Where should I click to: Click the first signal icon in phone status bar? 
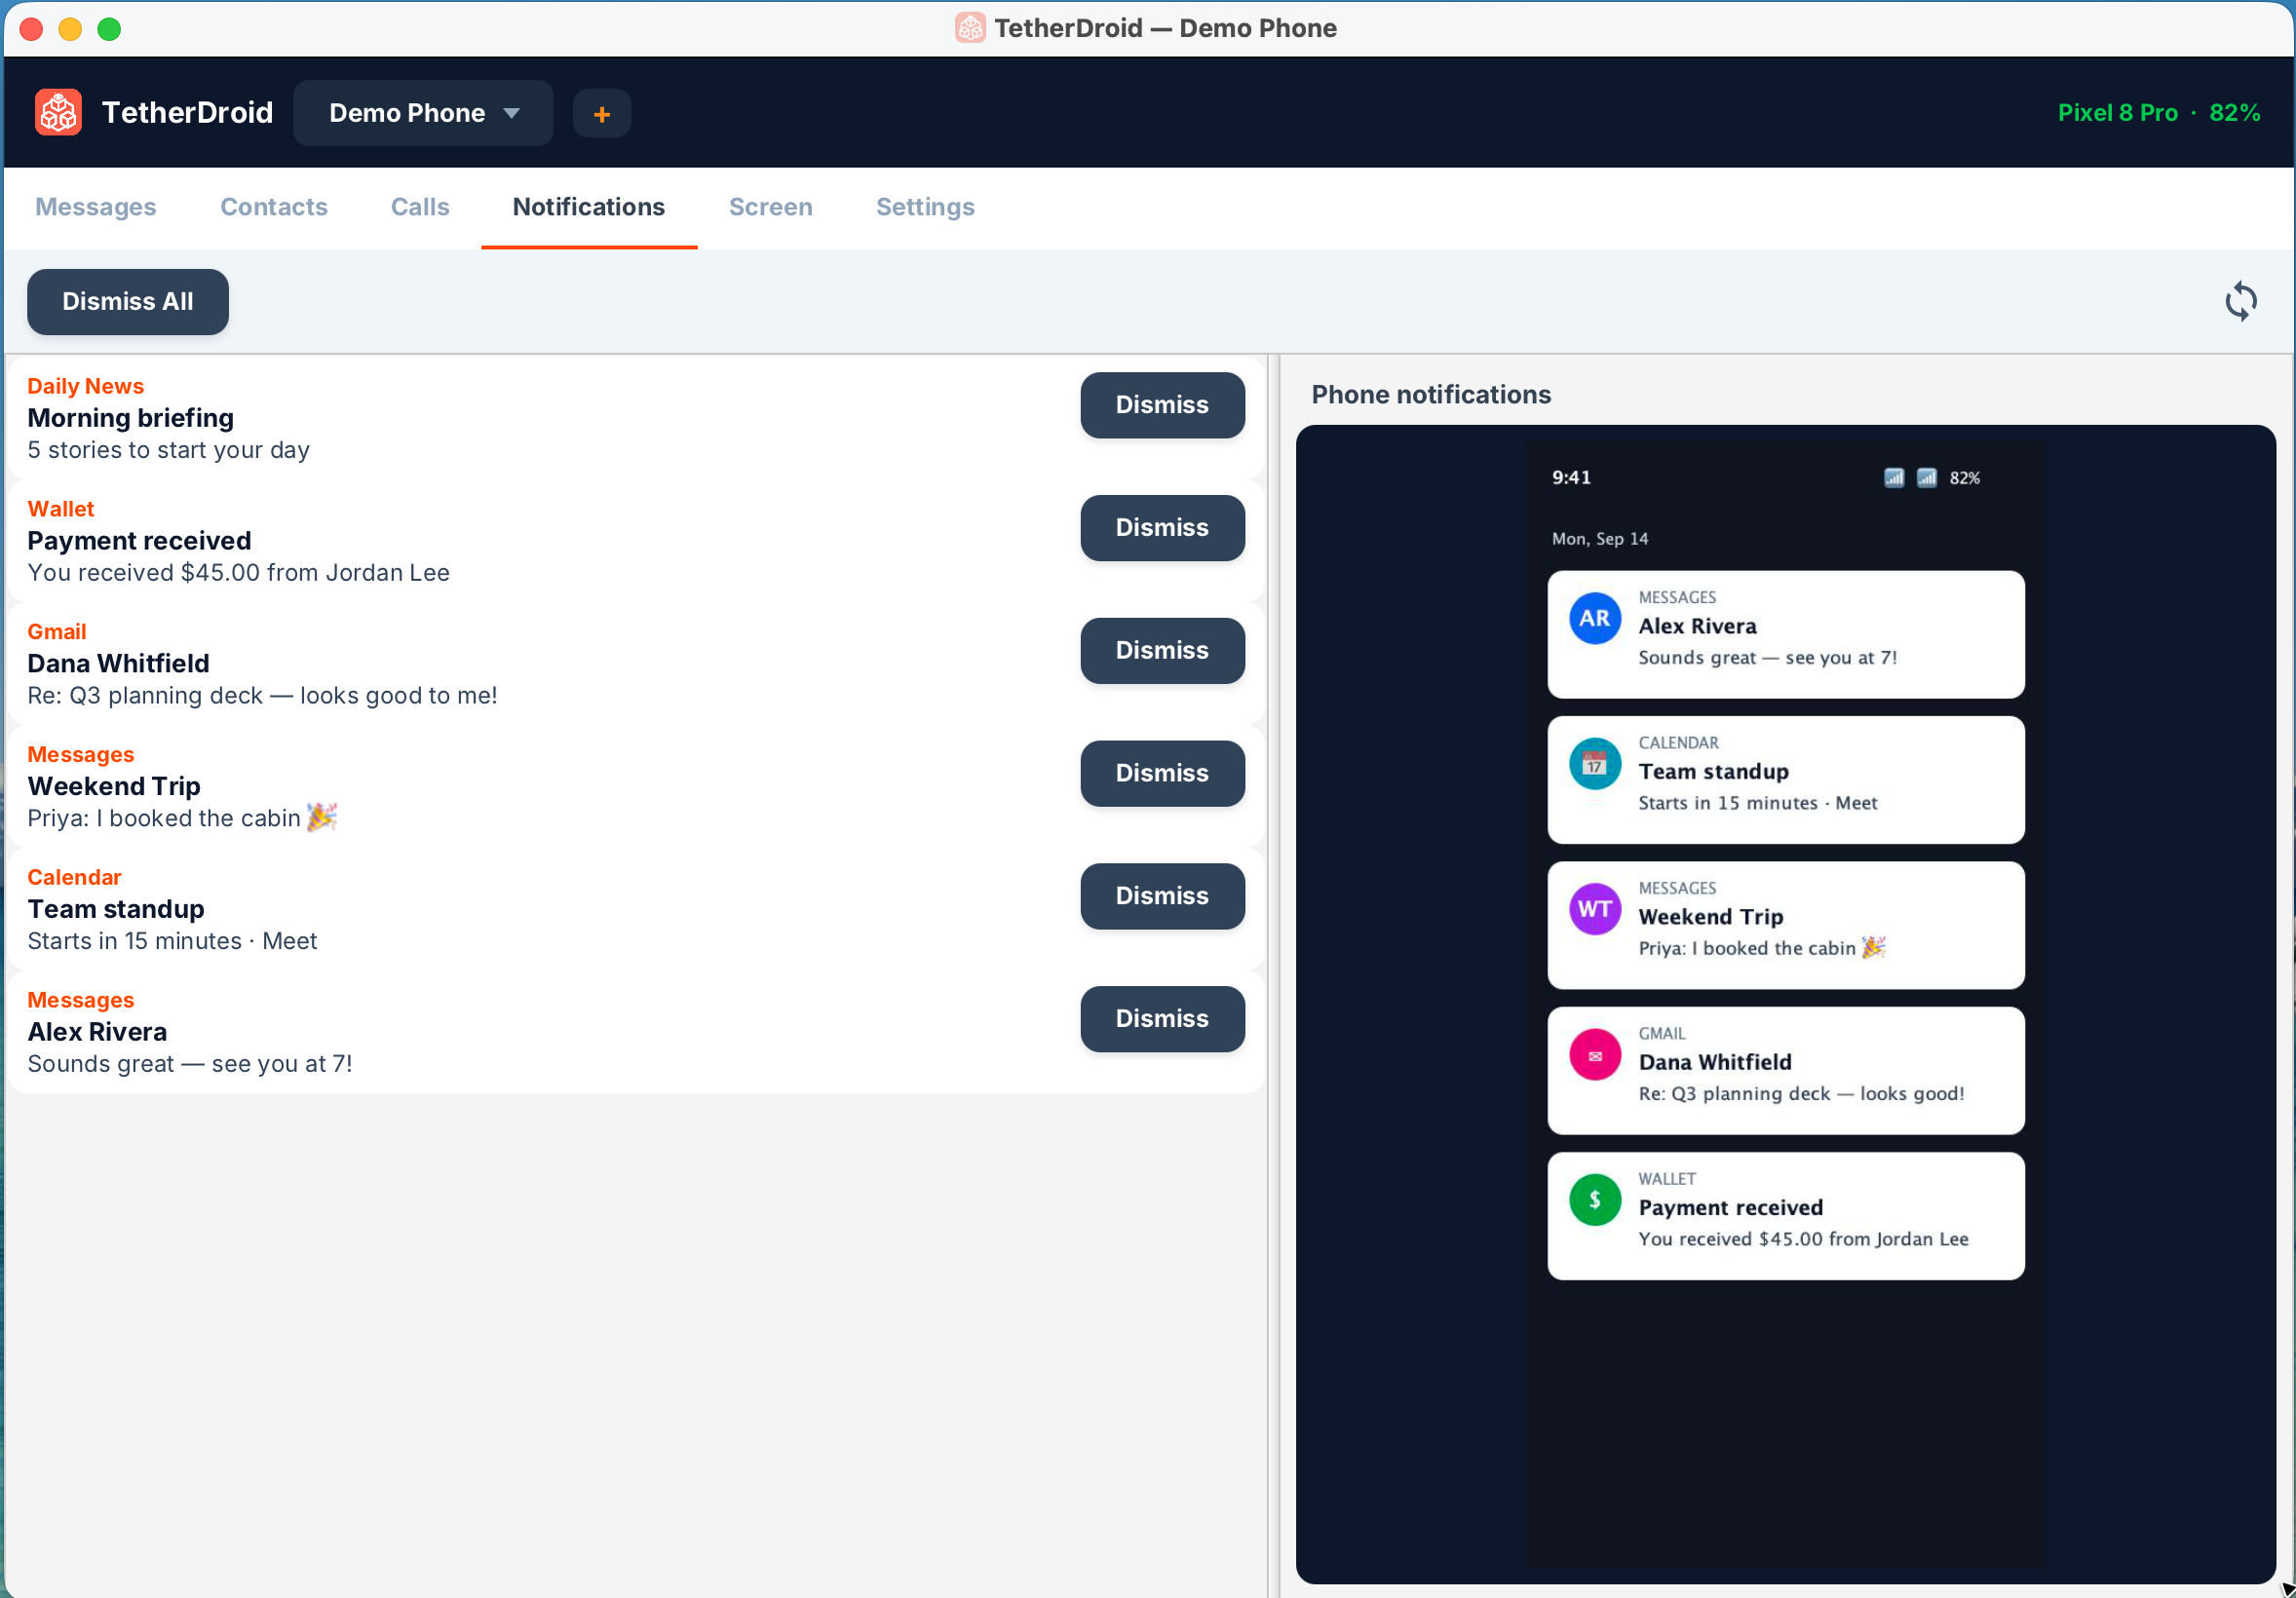point(1893,478)
